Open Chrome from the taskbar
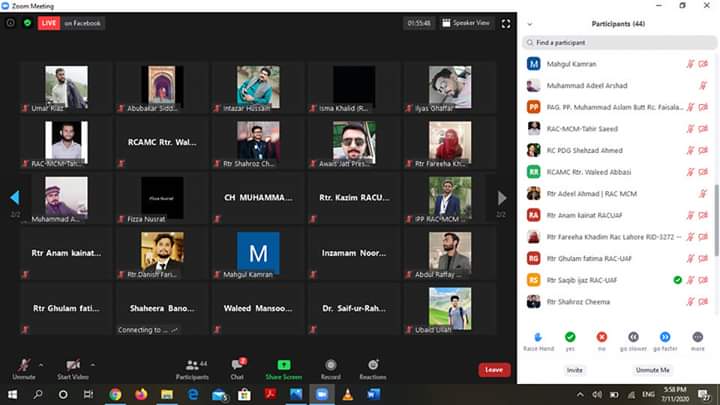720x405 pixels. pyautogui.click(x=115, y=394)
